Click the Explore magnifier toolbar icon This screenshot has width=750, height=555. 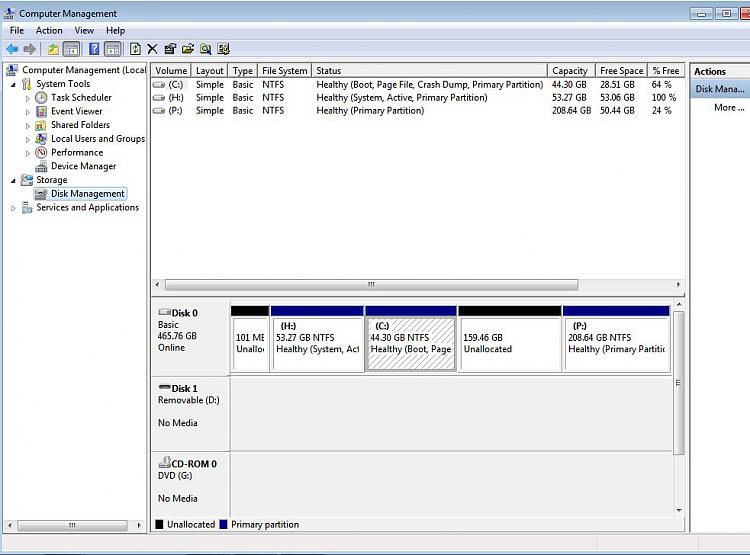point(206,49)
